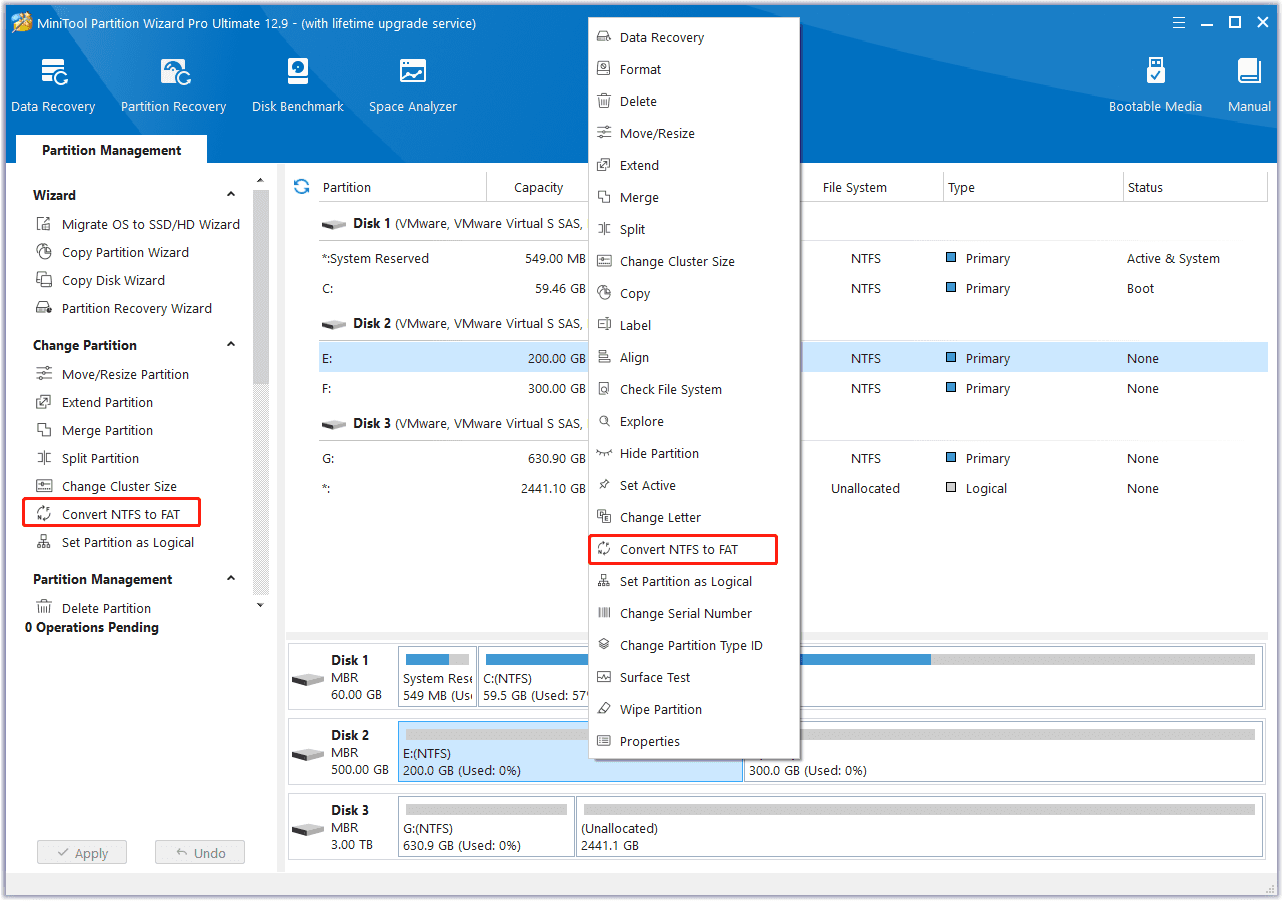Screen dimensions: 1283x901
Task: Select Set Partition as Logical in sidebar
Action: 115,542
